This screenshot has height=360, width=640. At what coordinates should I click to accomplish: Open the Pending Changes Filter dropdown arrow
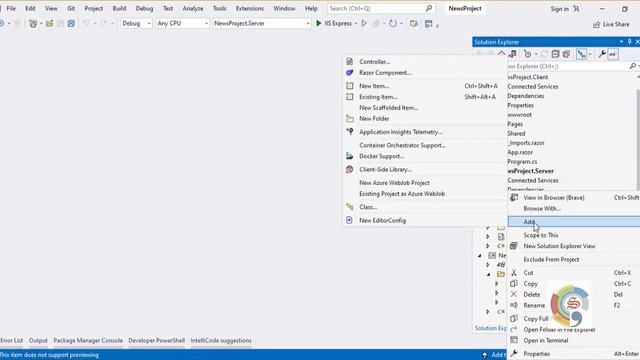[536, 54]
